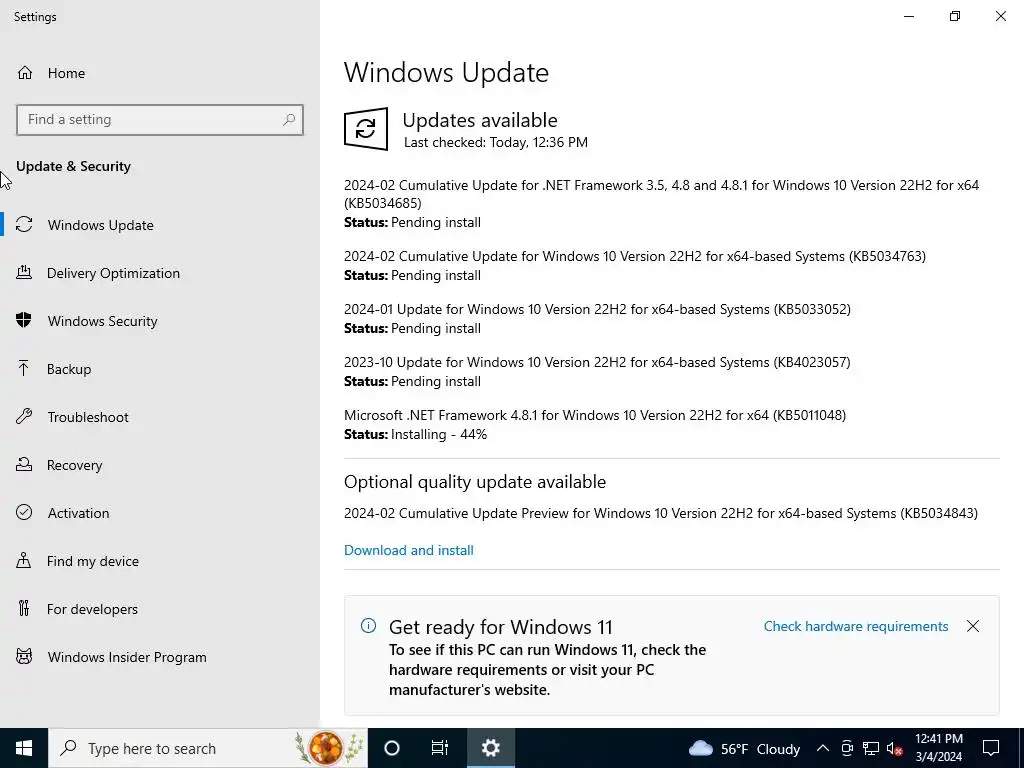Click the Type here to search taskbar box
This screenshot has height=768, width=1024.
(208, 748)
